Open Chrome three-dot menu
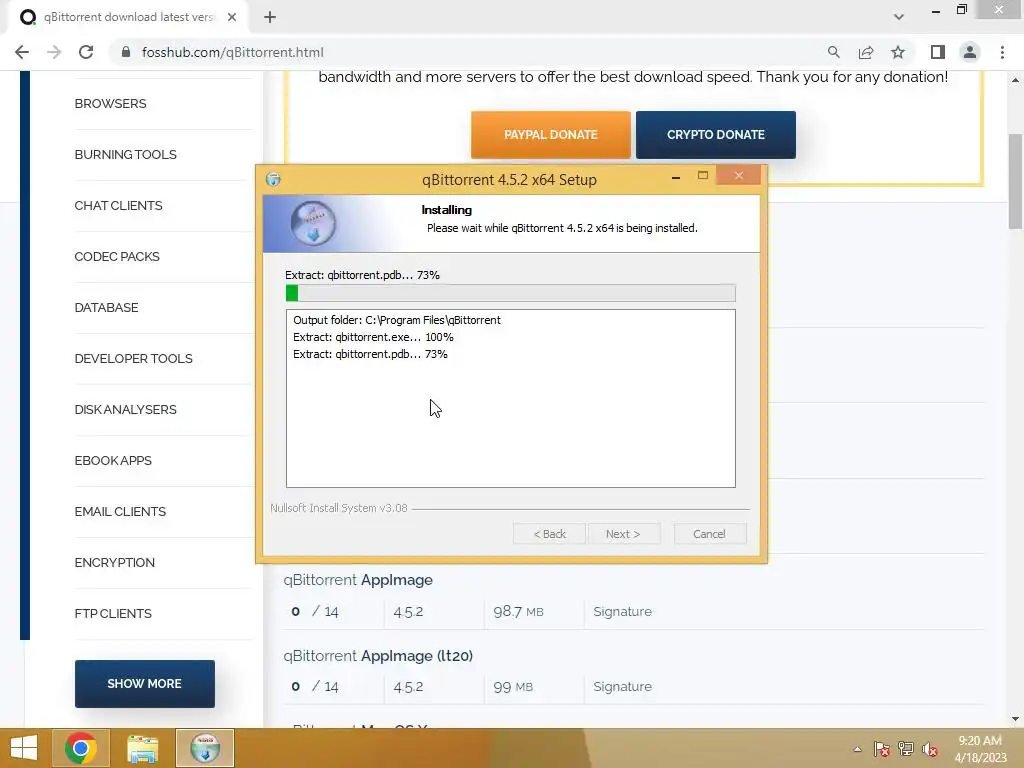 pyautogui.click(x=1002, y=52)
